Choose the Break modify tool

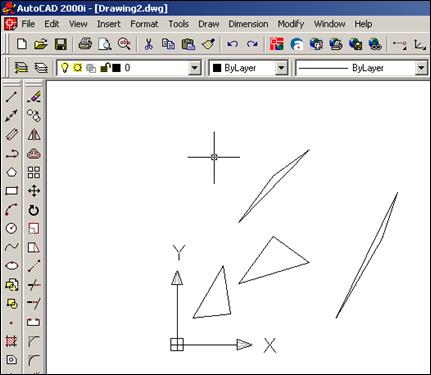click(x=34, y=322)
